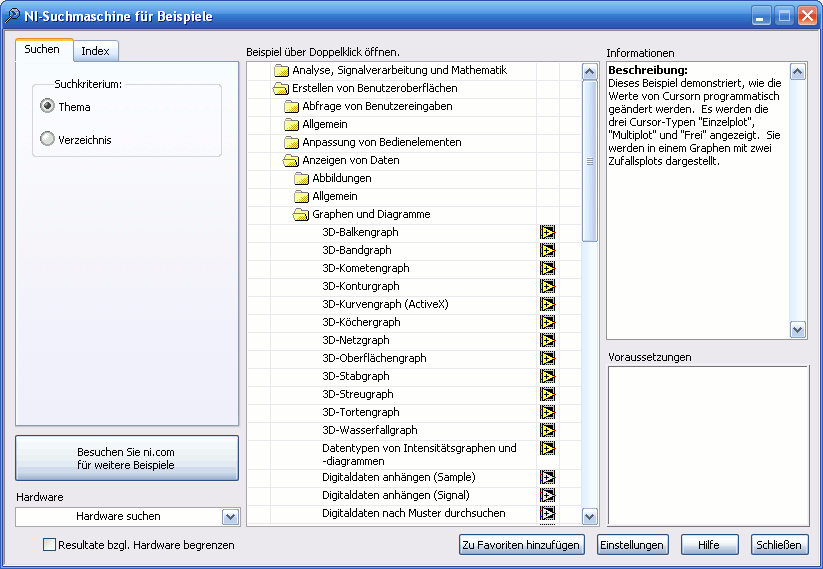Viewport: 823px width, 569px height.
Task: Select Allgemein under Erstellen von Benutzeroberflächen
Action: 325,124
